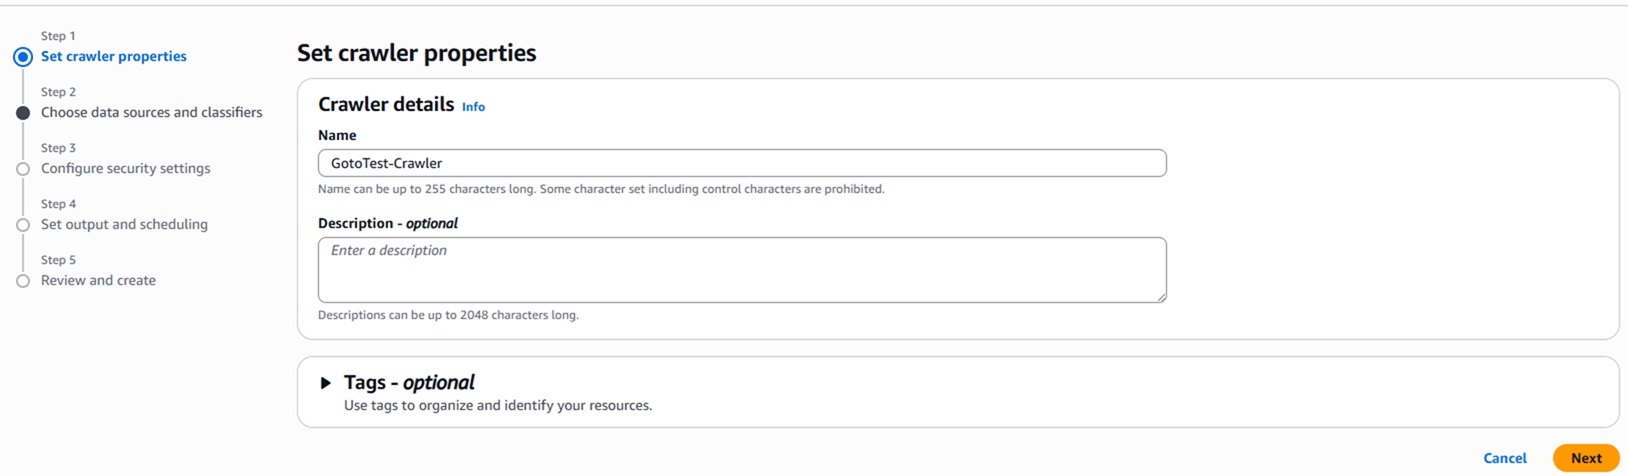
Task: Click the Step 2 filled circle indicator
Action: tap(23, 113)
